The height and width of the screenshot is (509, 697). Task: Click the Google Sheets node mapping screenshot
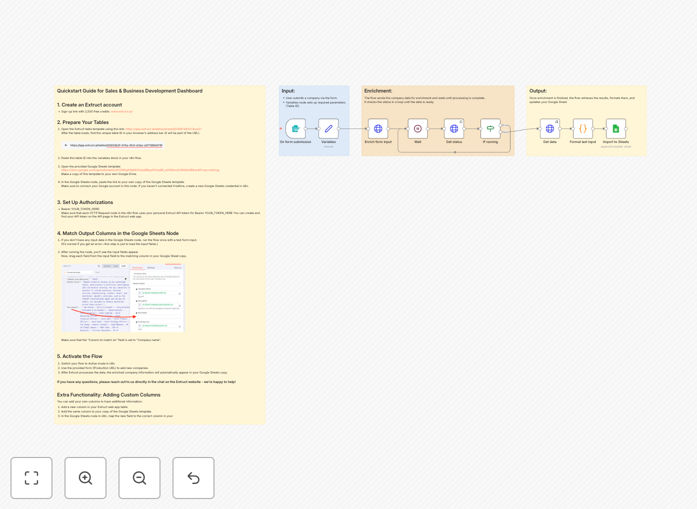click(123, 298)
